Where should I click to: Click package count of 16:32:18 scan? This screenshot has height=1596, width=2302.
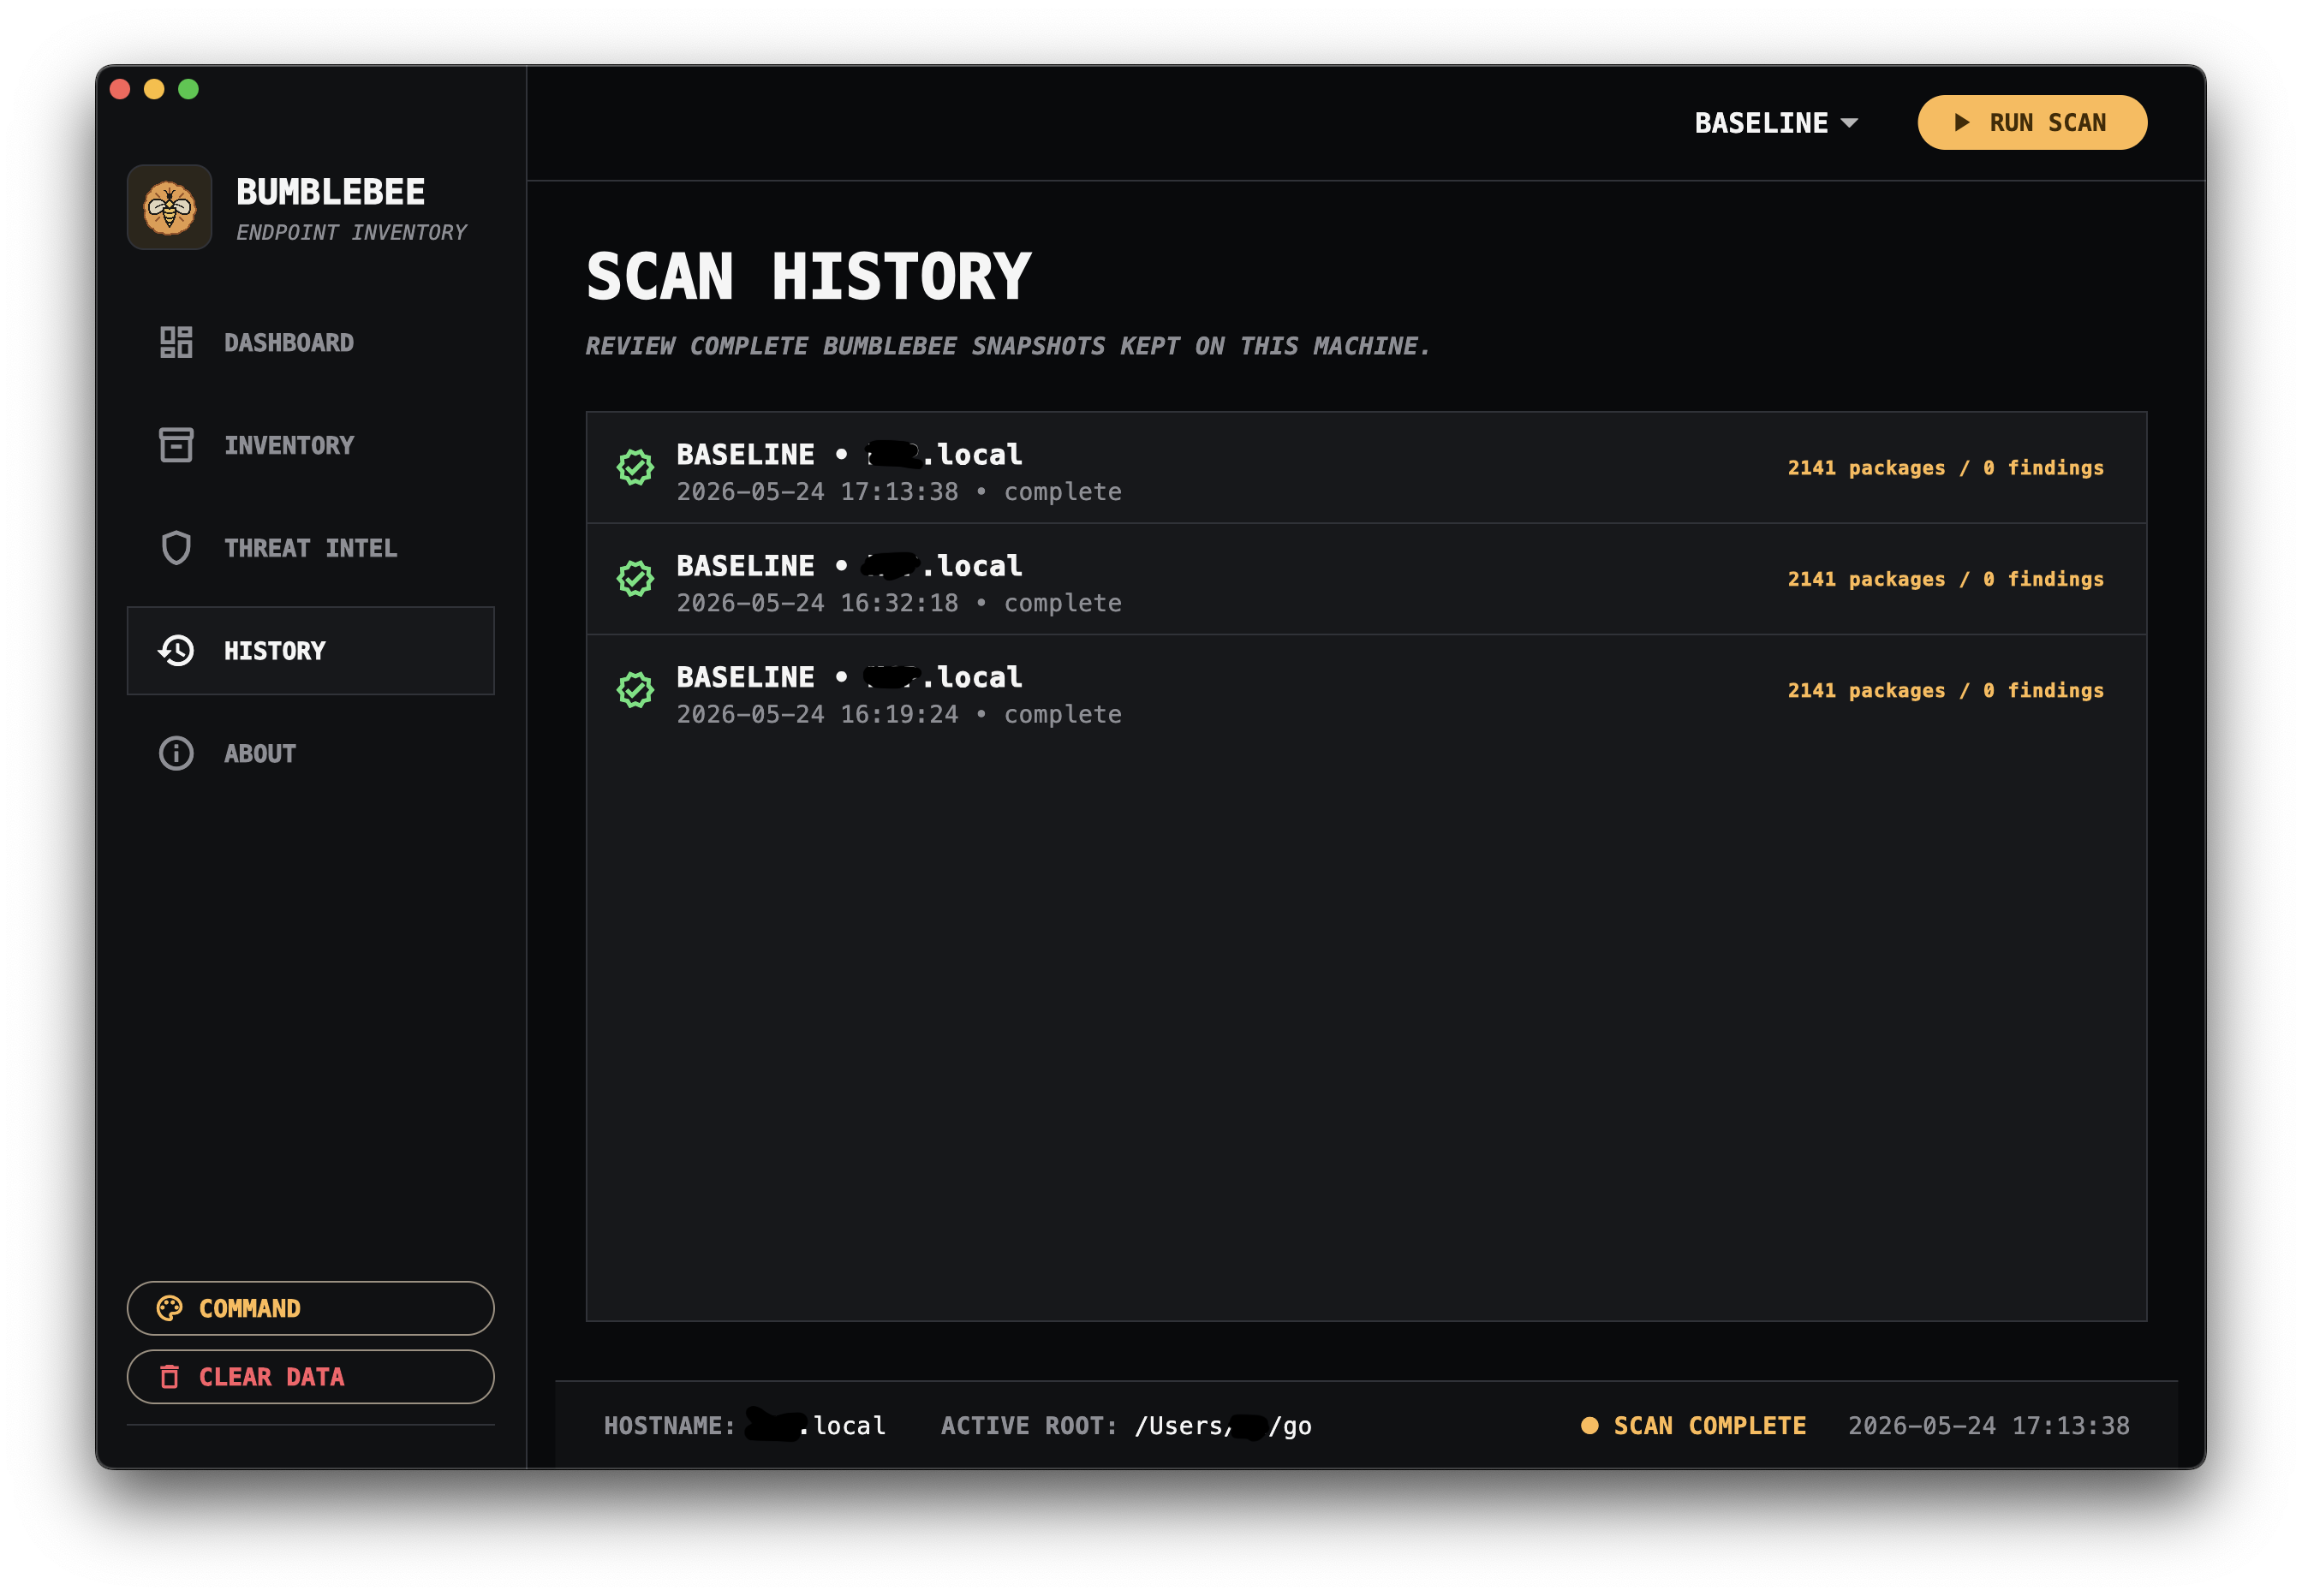(1945, 578)
